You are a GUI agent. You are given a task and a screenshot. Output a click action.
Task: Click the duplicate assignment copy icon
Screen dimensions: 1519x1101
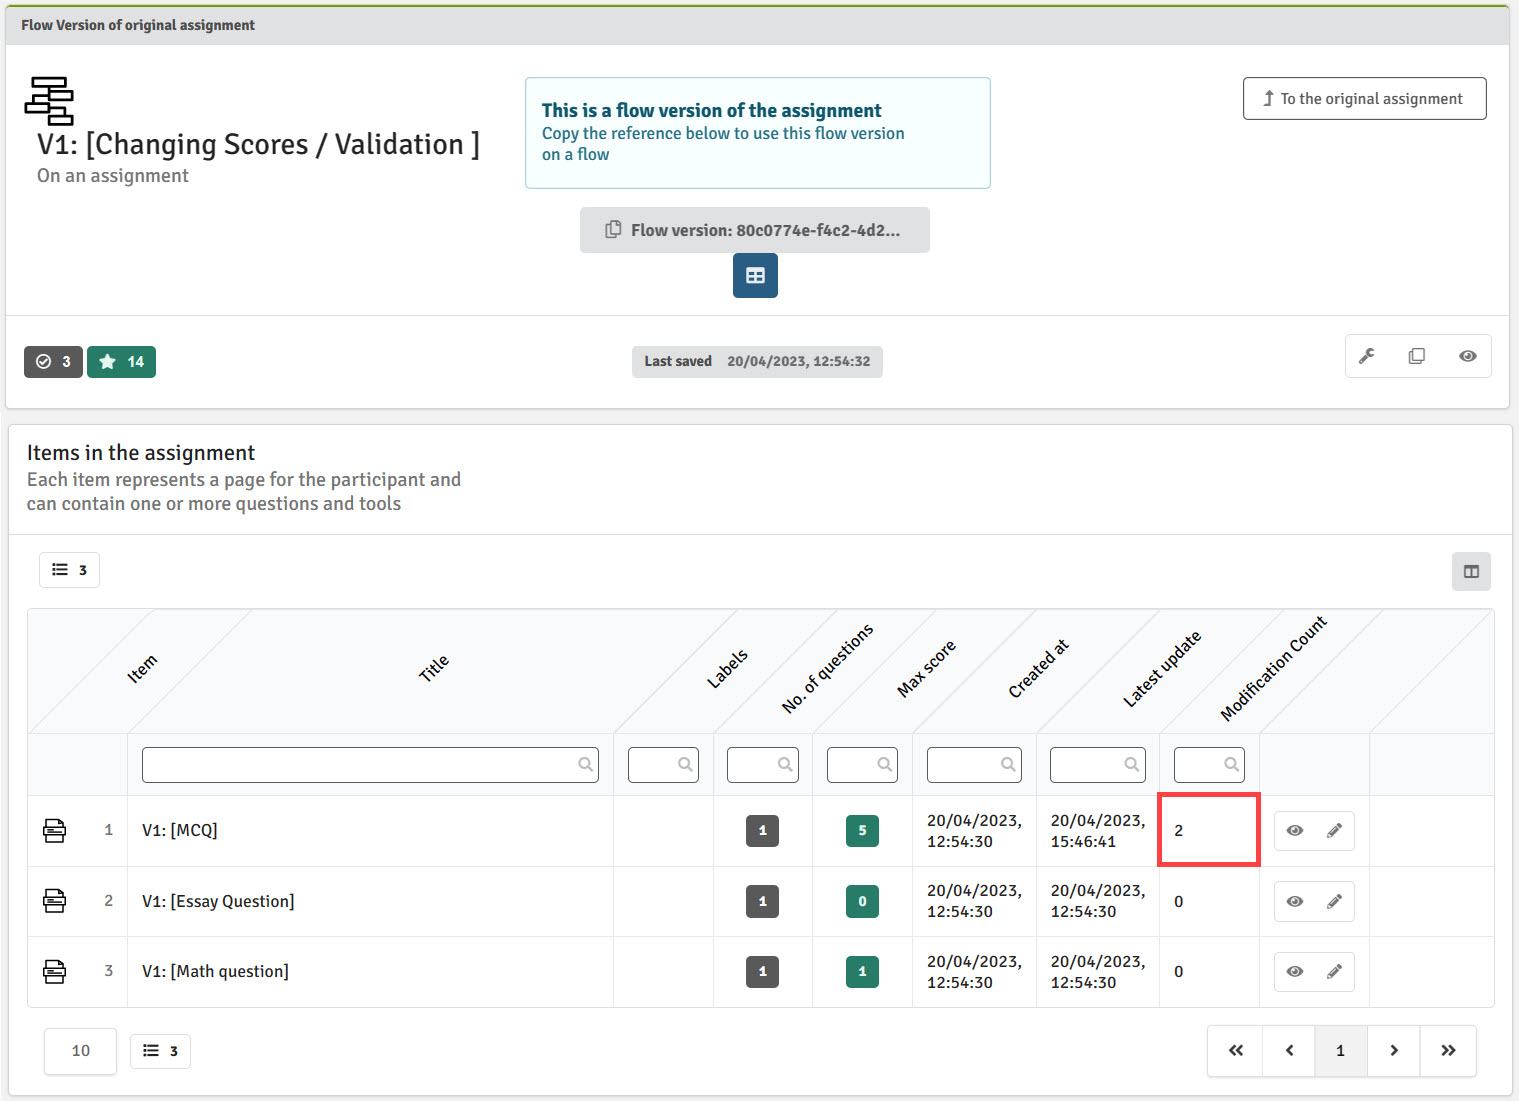(1416, 356)
